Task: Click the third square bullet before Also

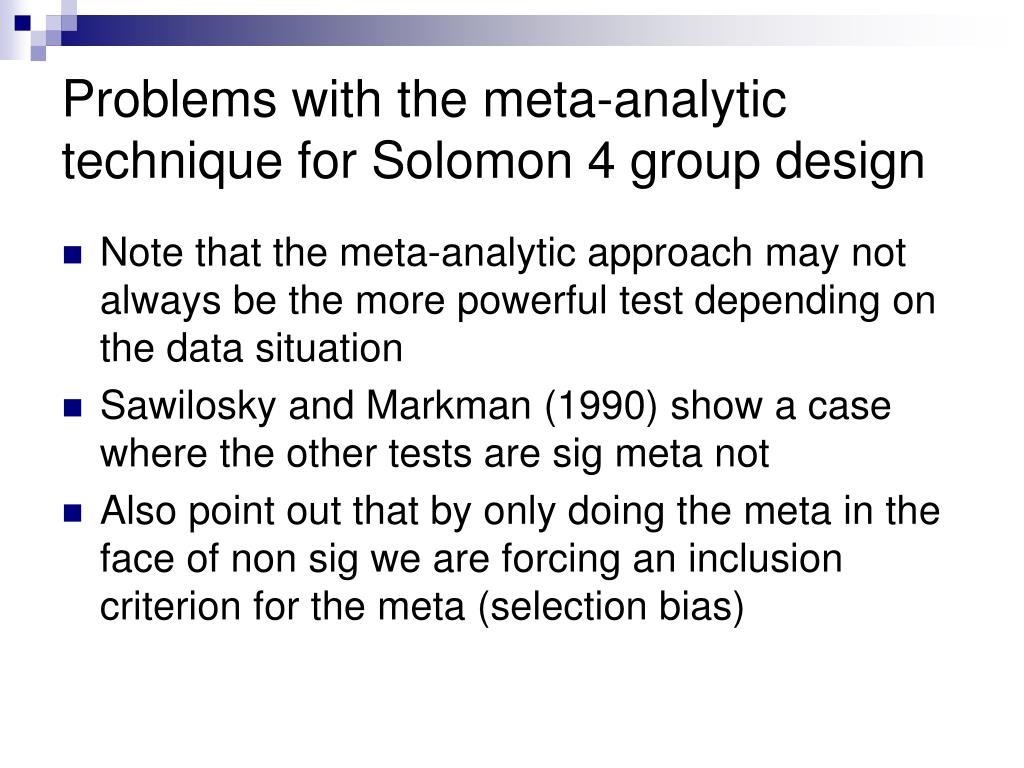Action: coord(73,513)
